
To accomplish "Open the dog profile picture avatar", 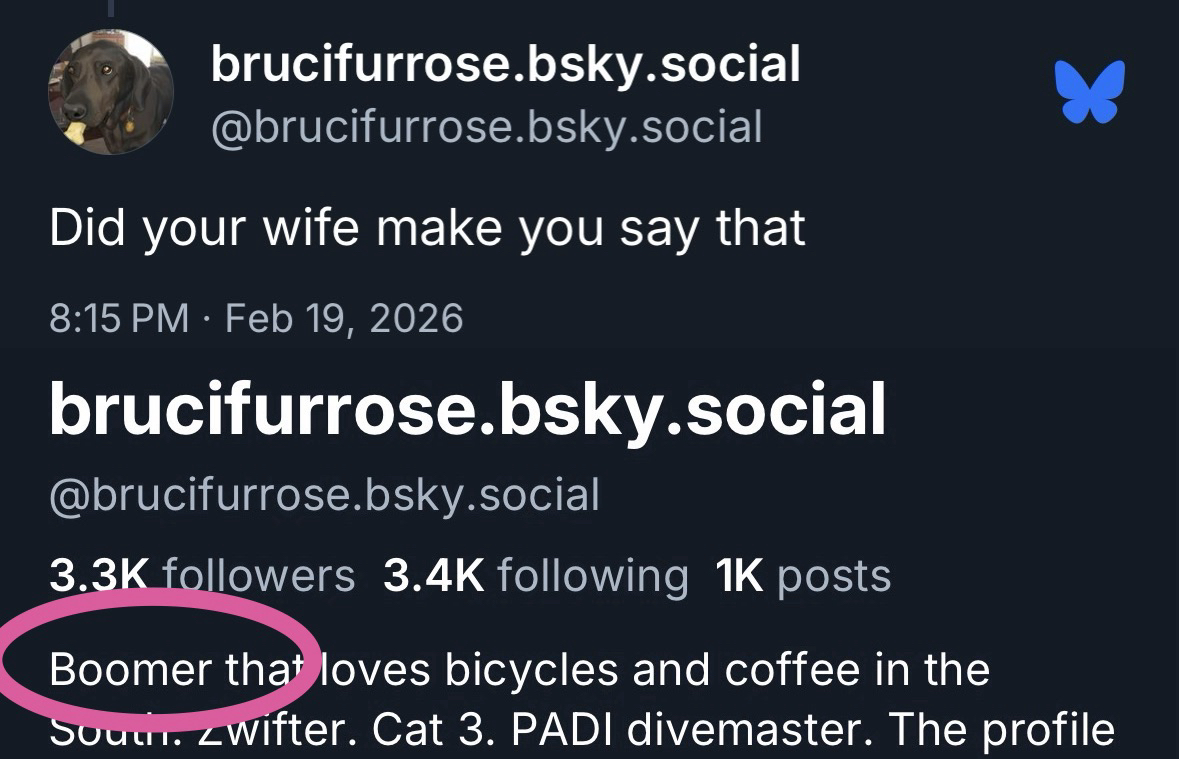I will tap(110, 91).
